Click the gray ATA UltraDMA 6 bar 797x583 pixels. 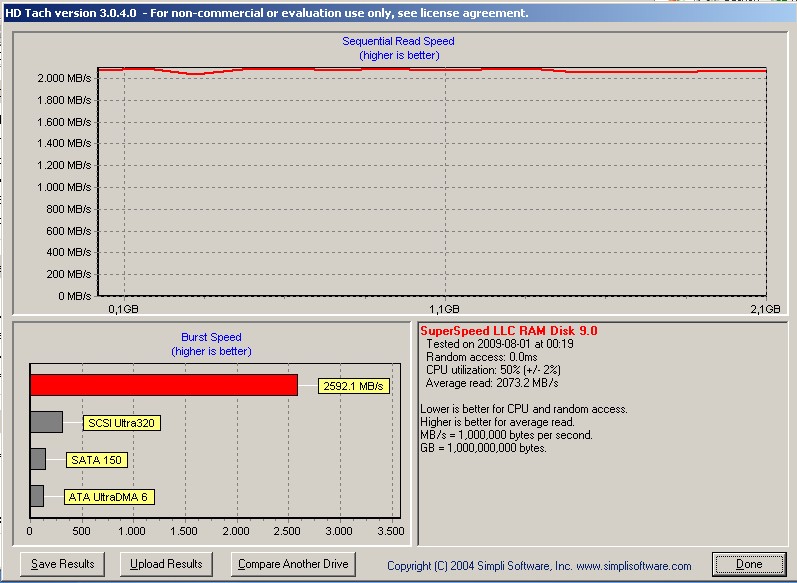tap(37, 496)
